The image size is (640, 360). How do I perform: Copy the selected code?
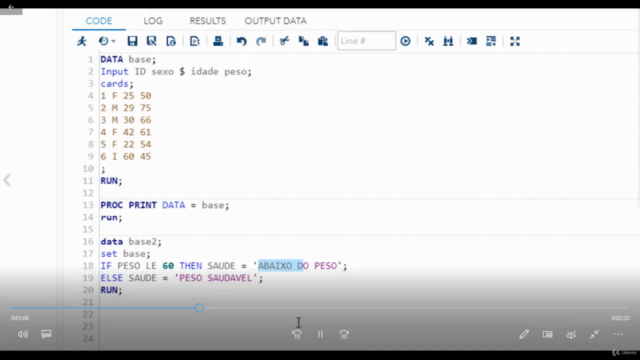pyautogui.click(x=303, y=41)
